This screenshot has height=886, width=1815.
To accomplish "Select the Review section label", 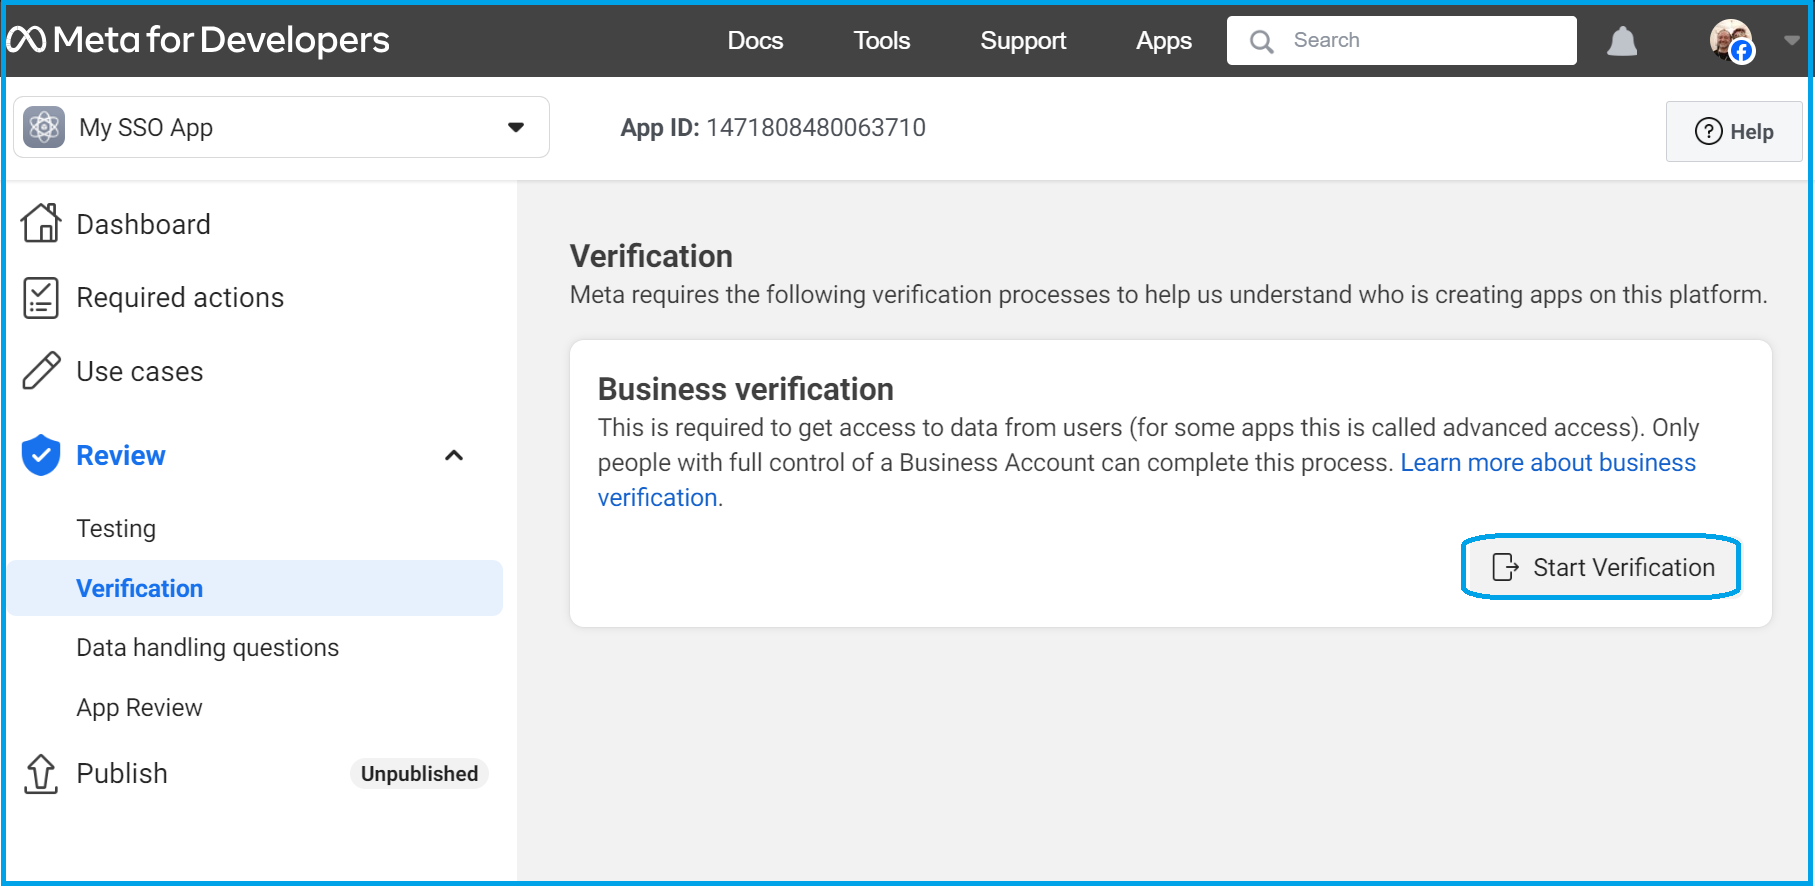I will [x=121, y=456].
